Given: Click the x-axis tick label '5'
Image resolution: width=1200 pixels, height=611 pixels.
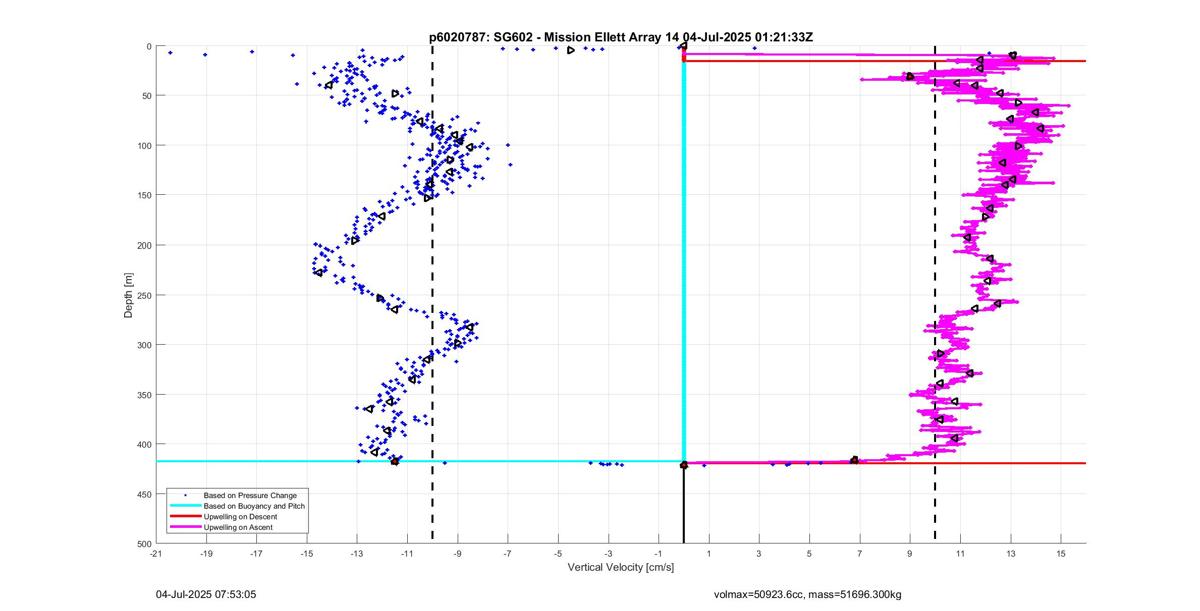Looking at the screenshot, I should (809, 553).
